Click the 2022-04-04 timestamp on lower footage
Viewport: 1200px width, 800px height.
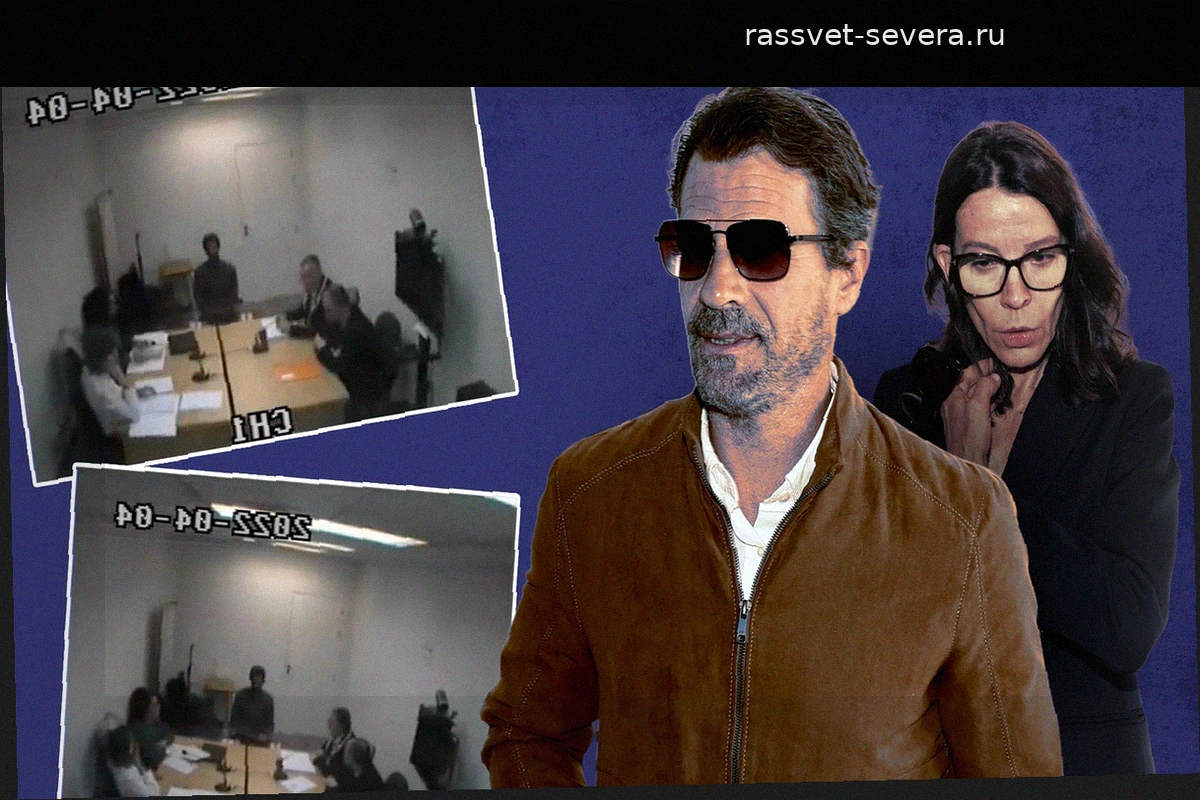click(x=212, y=521)
